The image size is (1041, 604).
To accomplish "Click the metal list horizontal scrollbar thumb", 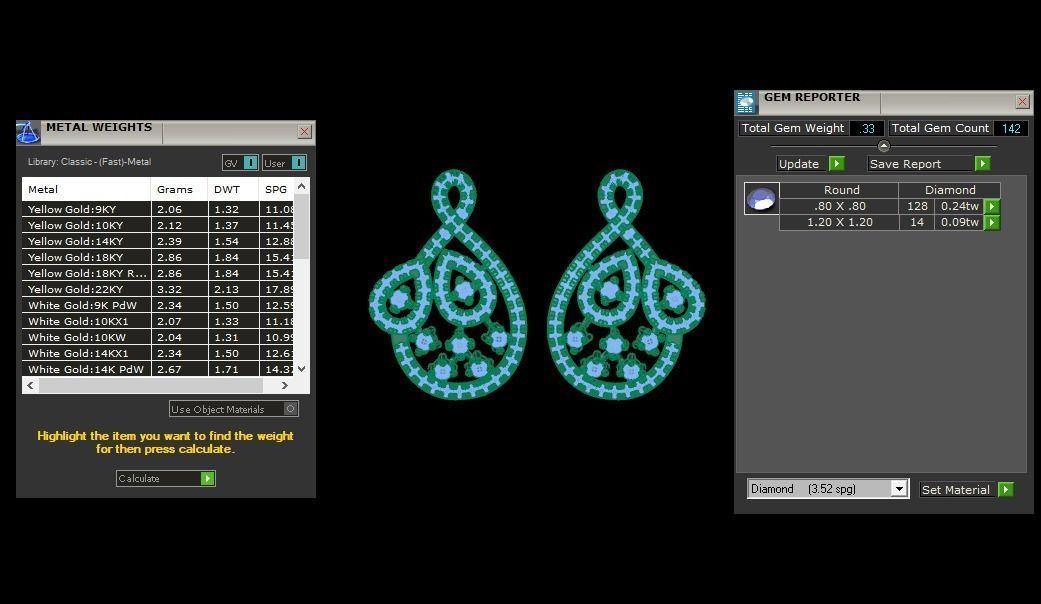I will point(151,385).
